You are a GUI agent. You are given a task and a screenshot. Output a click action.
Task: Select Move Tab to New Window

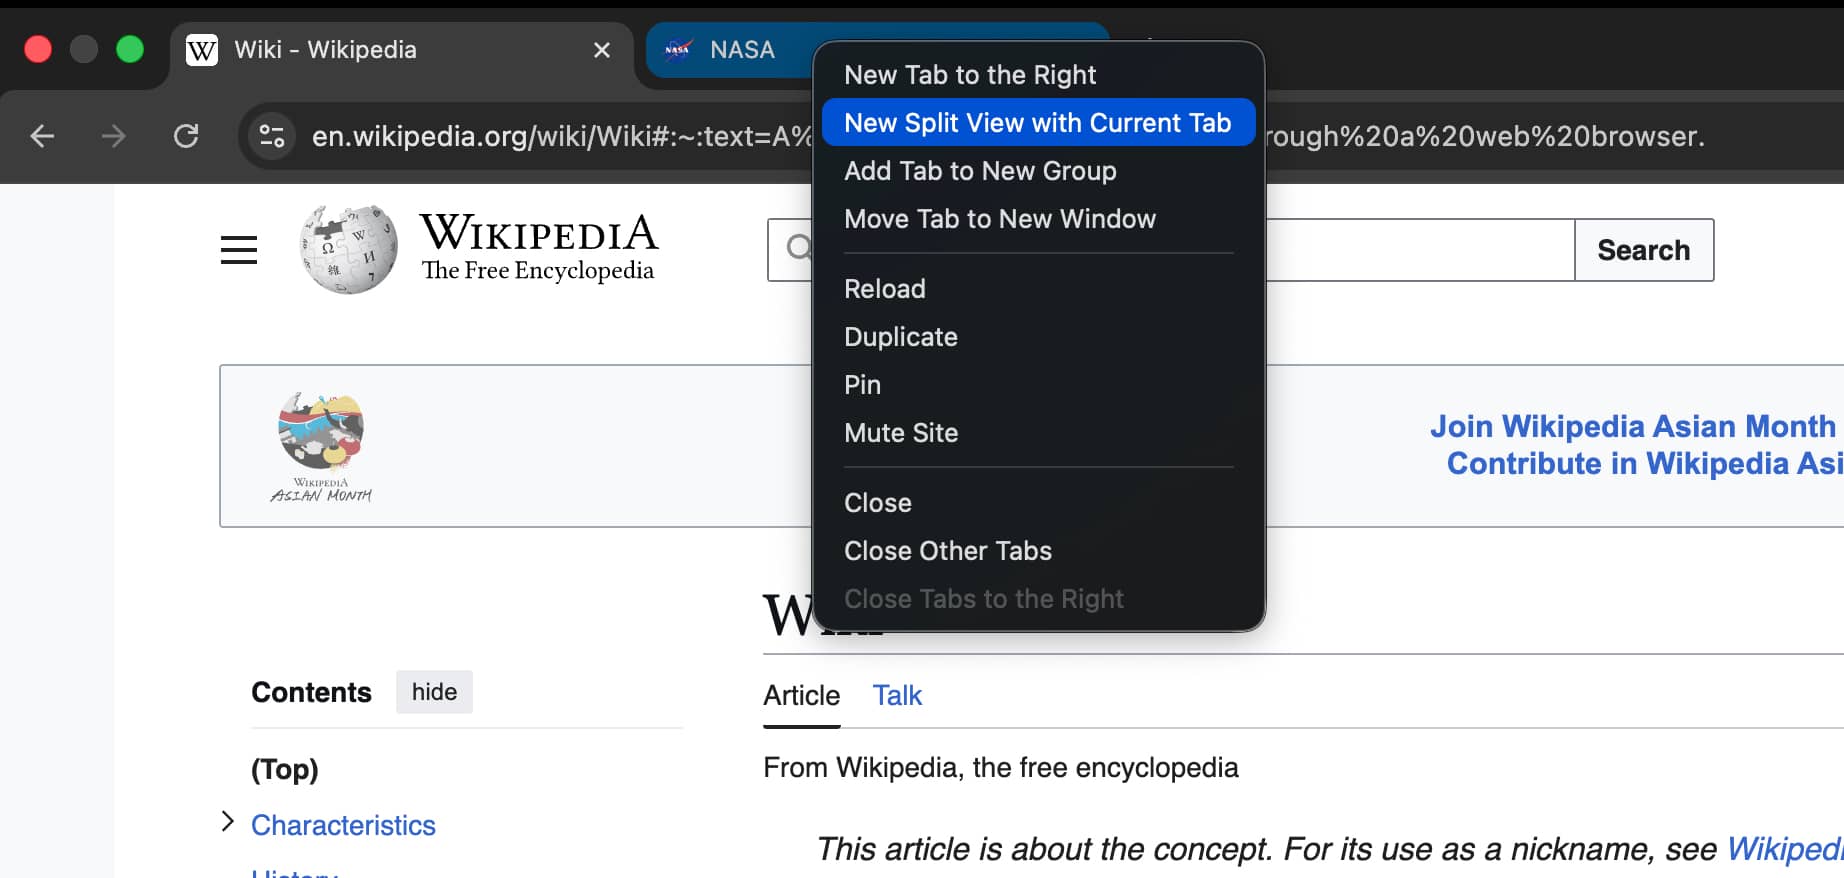pos(999,219)
